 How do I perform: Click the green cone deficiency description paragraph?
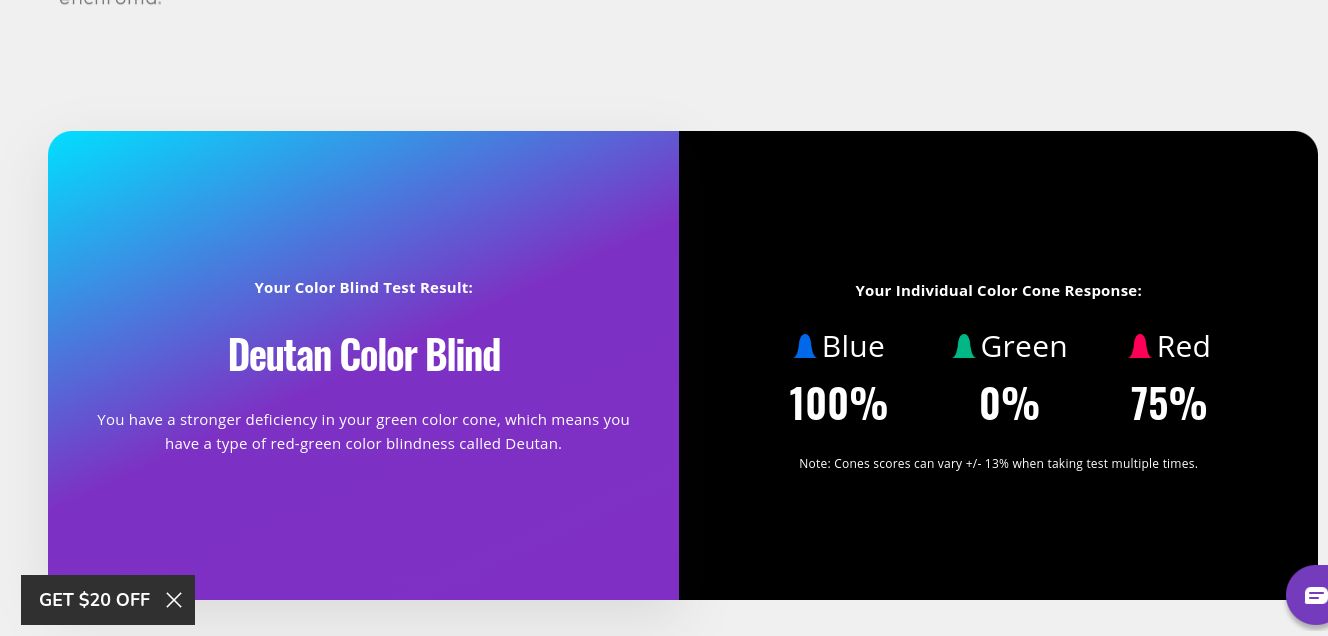[364, 432]
